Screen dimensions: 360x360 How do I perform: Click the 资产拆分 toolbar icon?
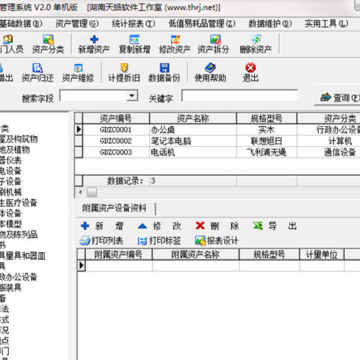click(215, 39)
